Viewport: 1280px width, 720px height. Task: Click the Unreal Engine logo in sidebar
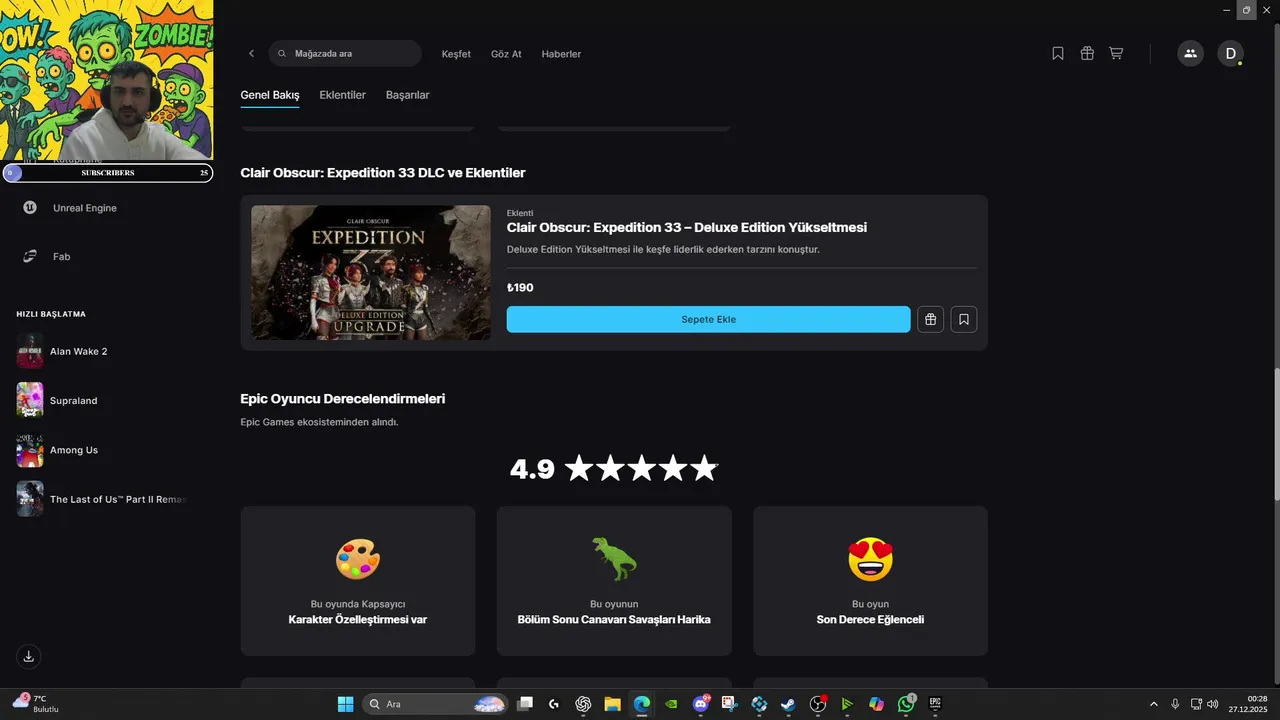[x=30, y=208]
